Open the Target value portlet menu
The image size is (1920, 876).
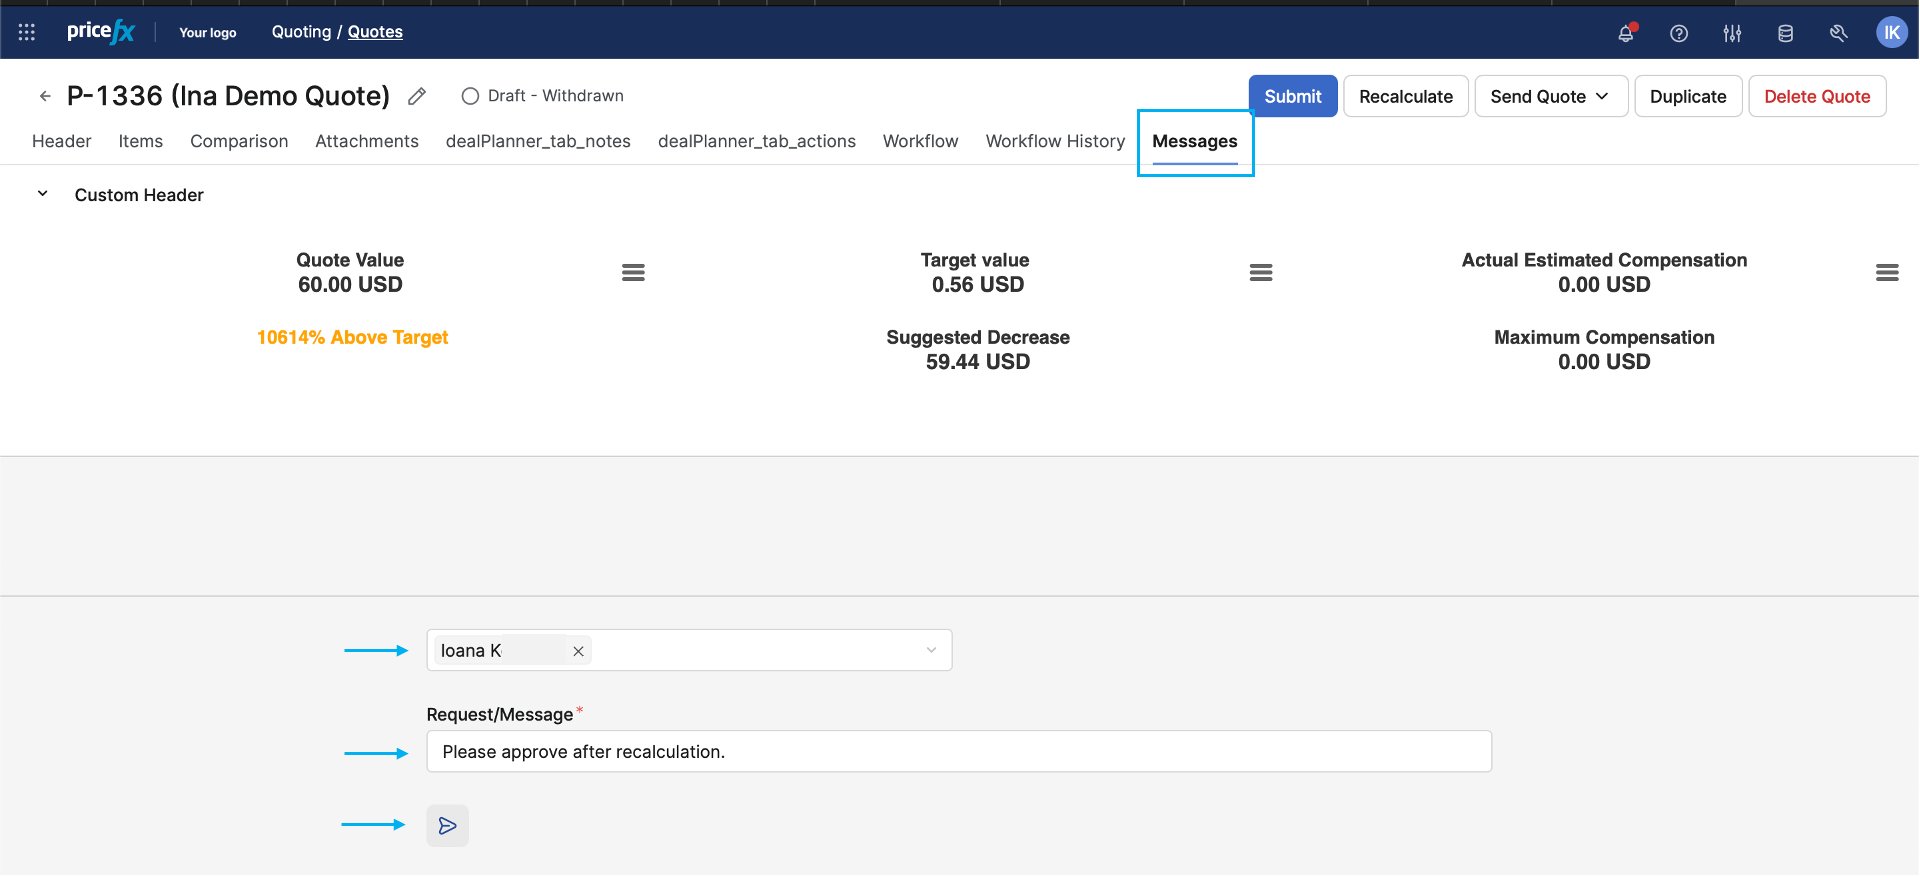point(1260,272)
